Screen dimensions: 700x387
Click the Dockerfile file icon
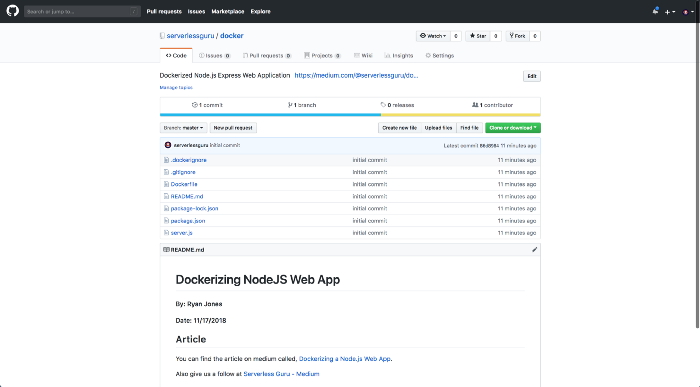coord(166,184)
